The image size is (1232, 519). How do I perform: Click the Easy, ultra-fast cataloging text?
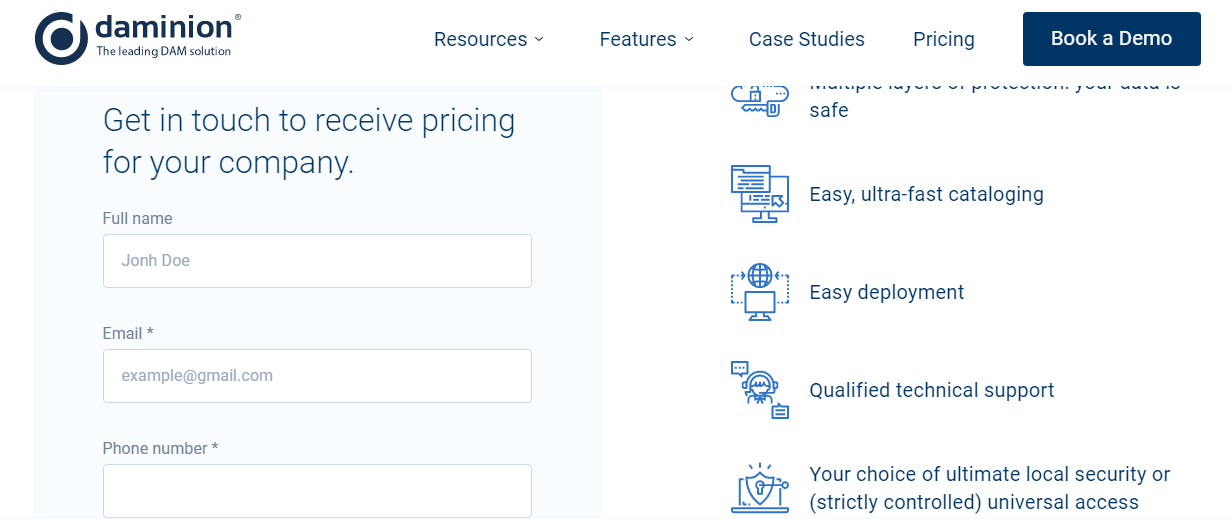pyautogui.click(x=926, y=194)
